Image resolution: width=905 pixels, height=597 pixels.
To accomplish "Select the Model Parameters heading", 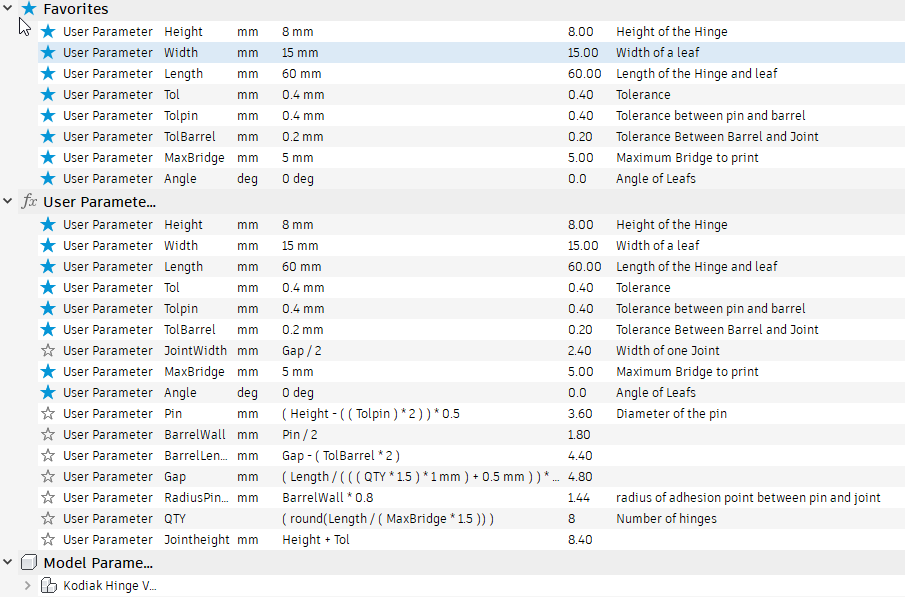I will coord(98,563).
